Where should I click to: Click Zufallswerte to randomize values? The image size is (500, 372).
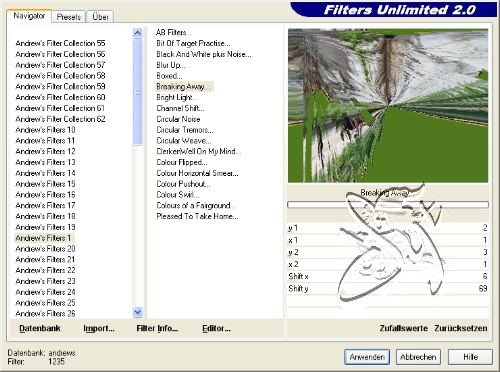pyautogui.click(x=403, y=328)
